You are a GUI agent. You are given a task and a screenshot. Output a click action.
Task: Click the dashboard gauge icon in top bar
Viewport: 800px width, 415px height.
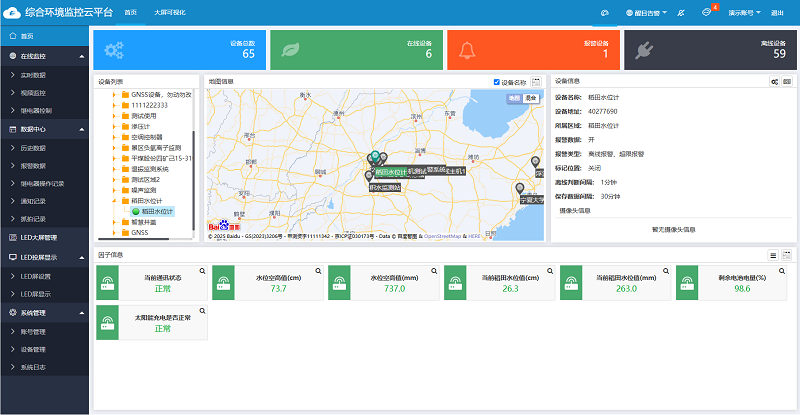(604, 12)
